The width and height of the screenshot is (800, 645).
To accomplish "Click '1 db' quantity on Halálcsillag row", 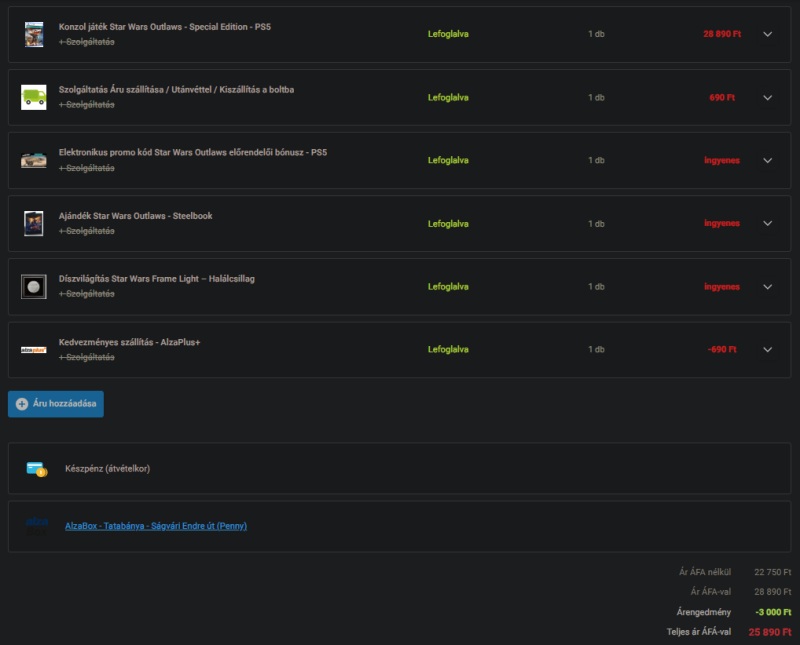I will pyautogui.click(x=596, y=287).
